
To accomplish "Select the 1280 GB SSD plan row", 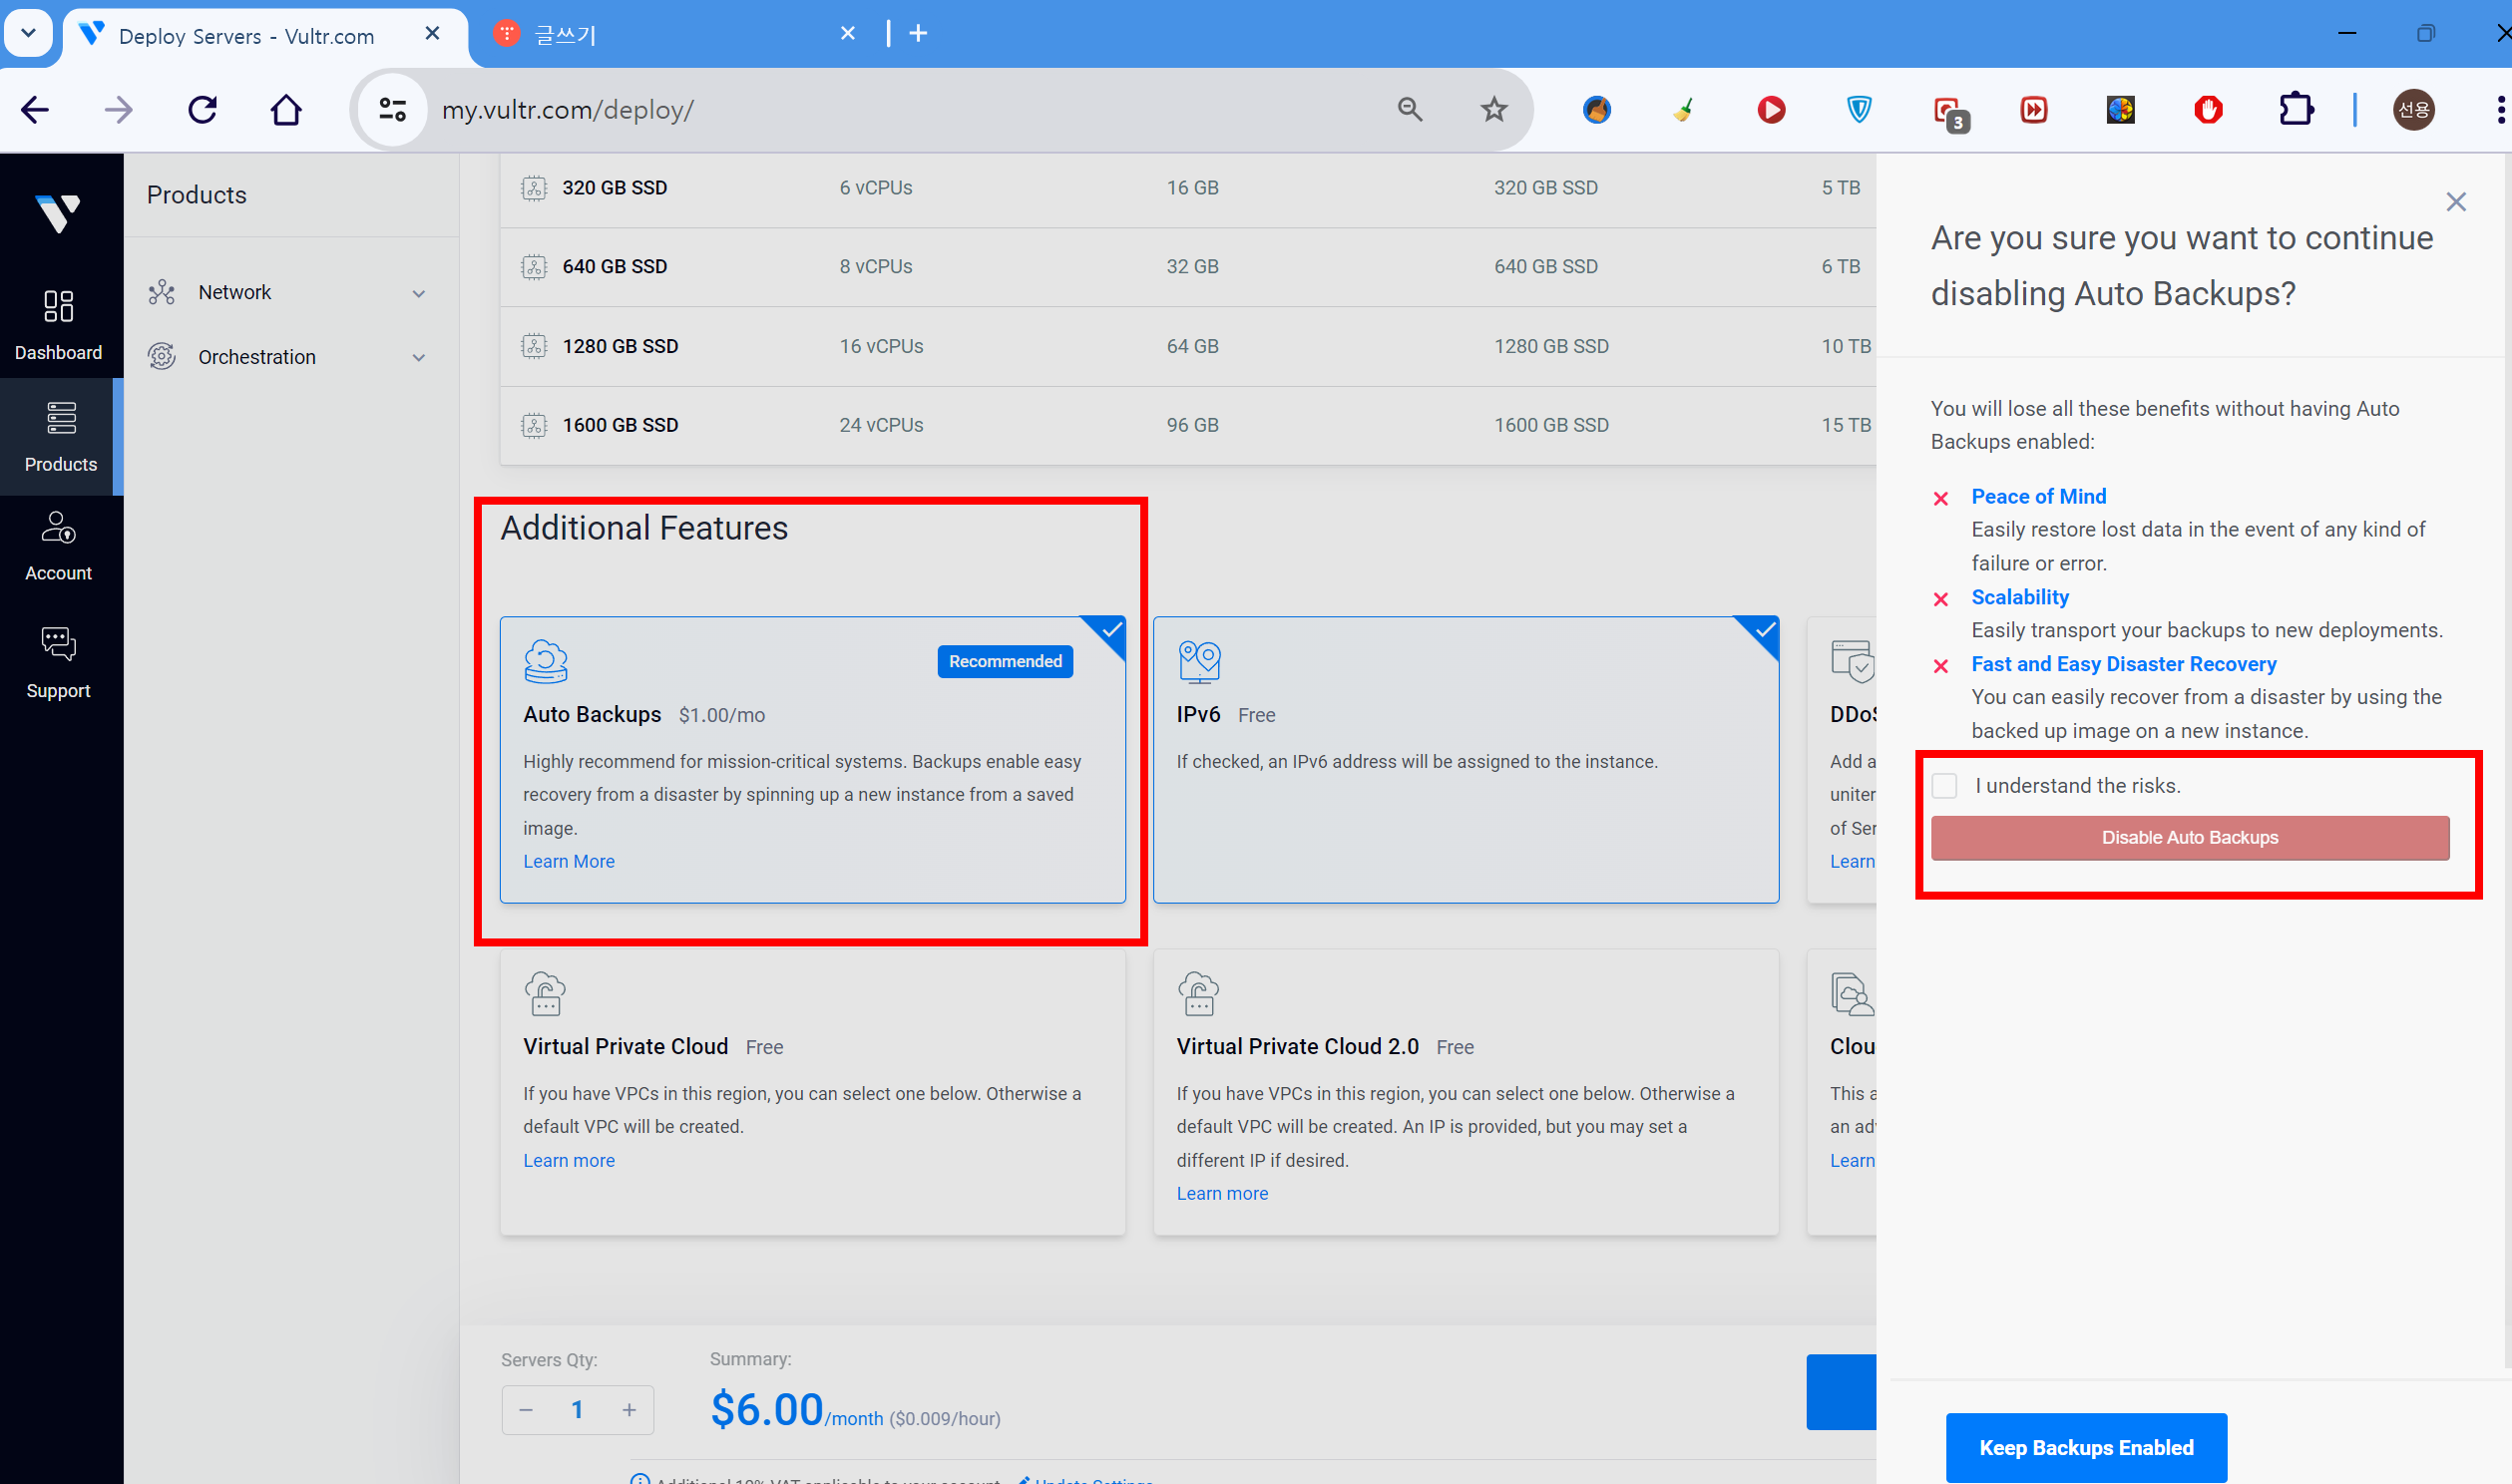I will pos(1188,346).
